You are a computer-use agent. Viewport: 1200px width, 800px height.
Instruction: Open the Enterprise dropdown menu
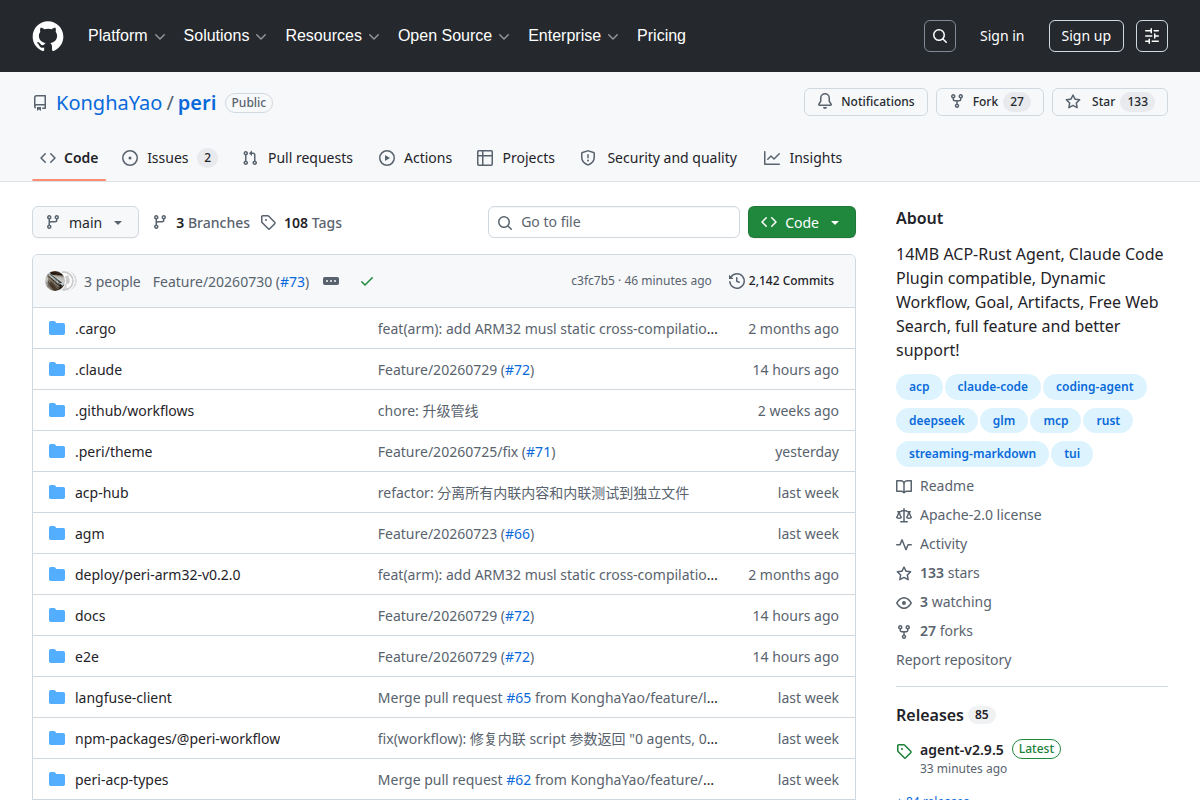click(573, 36)
